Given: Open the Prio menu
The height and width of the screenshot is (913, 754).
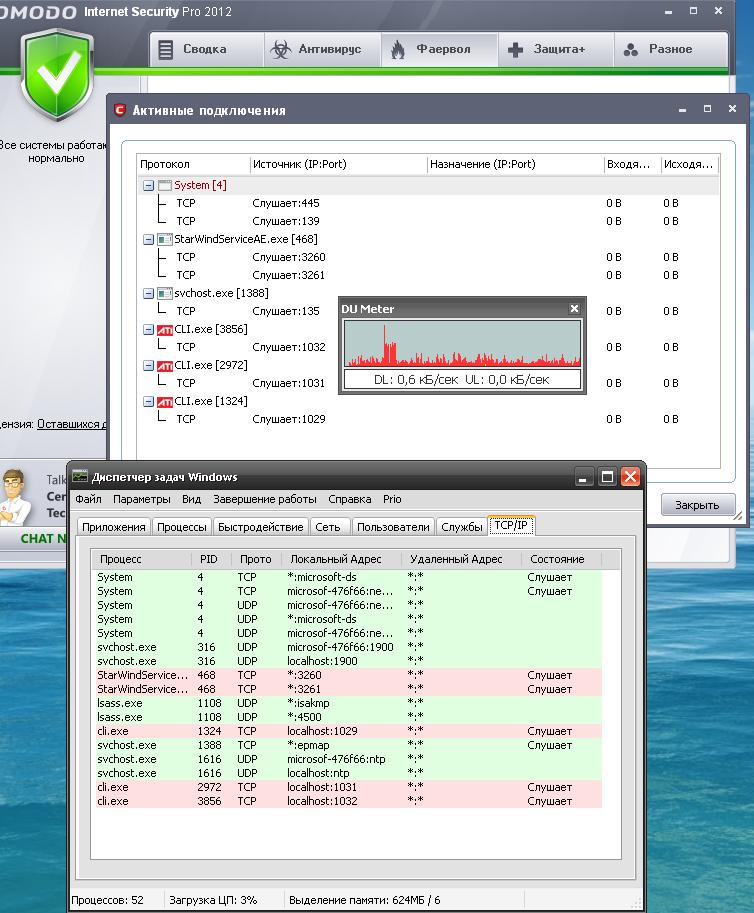Looking at the screenshot, I should (x=392, y=499).
